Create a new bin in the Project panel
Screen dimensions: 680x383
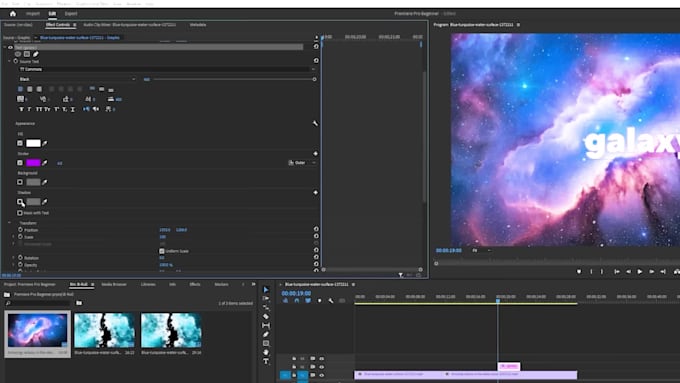coord(79,303)
